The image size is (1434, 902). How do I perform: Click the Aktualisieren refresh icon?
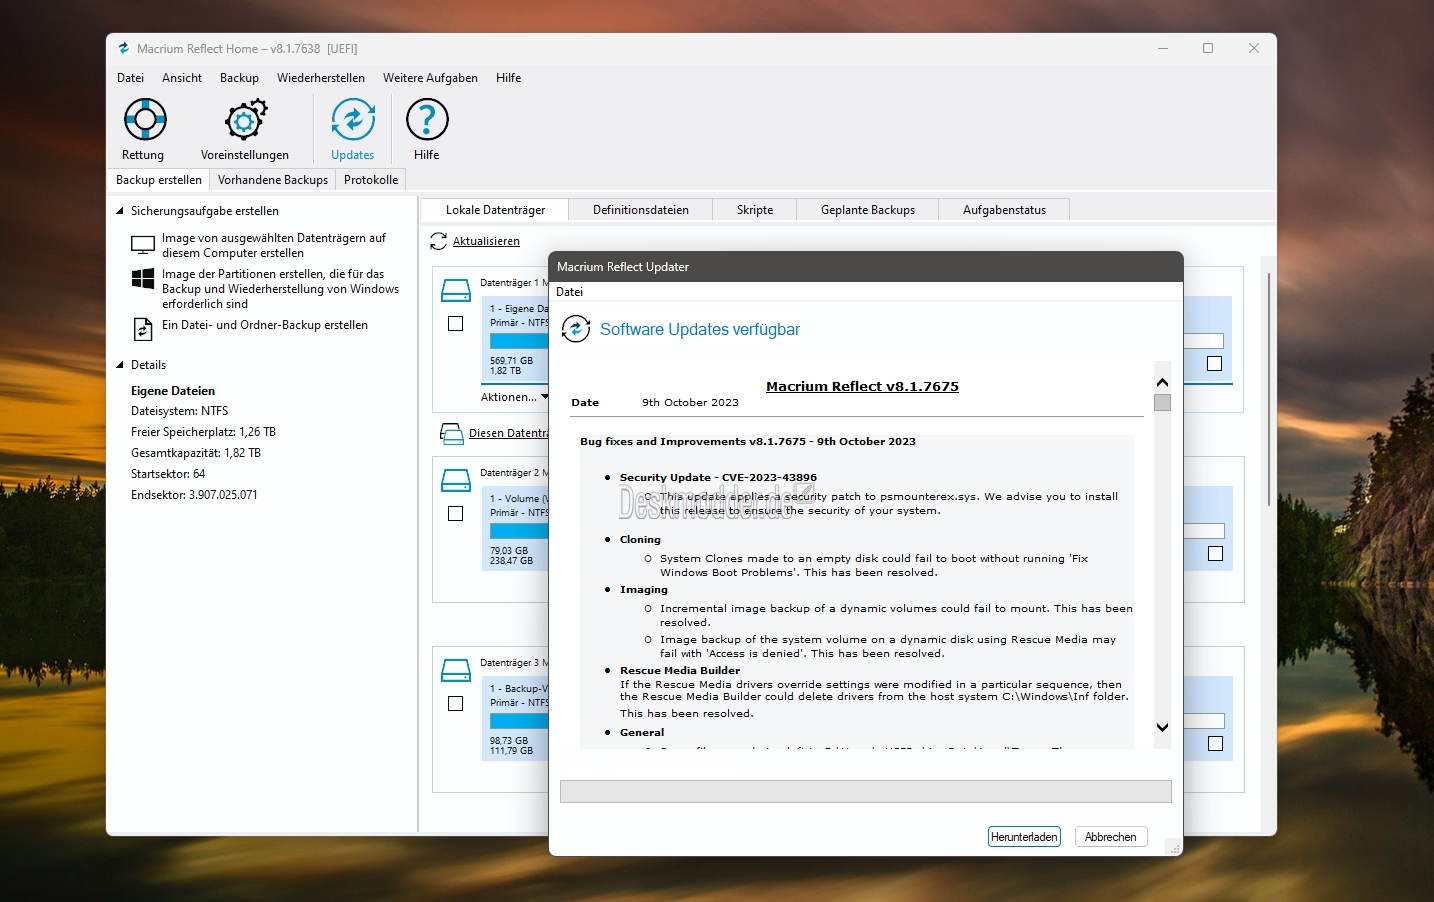pyautogui.click(x=438, y=241)
